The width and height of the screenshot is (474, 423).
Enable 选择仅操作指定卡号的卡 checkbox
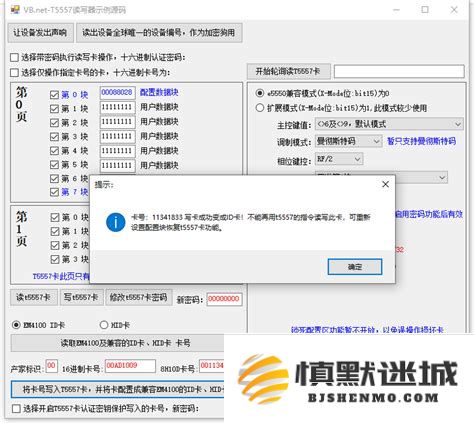[14, 72]
